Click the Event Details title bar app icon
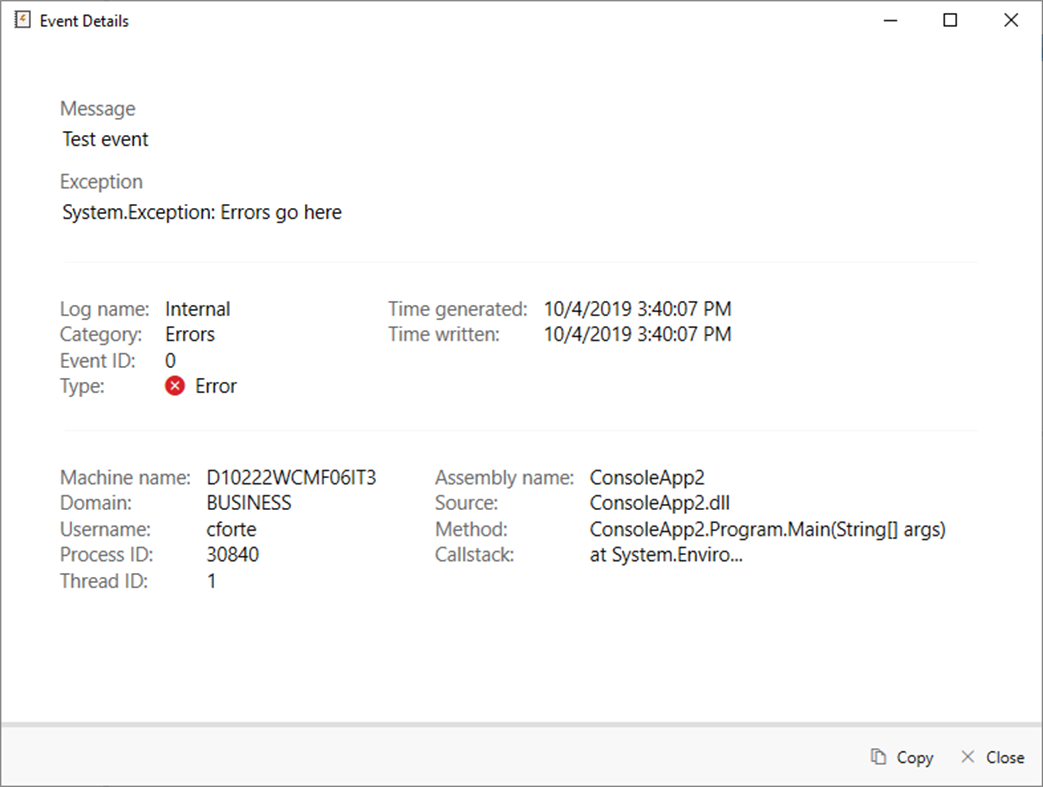 point(21,19)
